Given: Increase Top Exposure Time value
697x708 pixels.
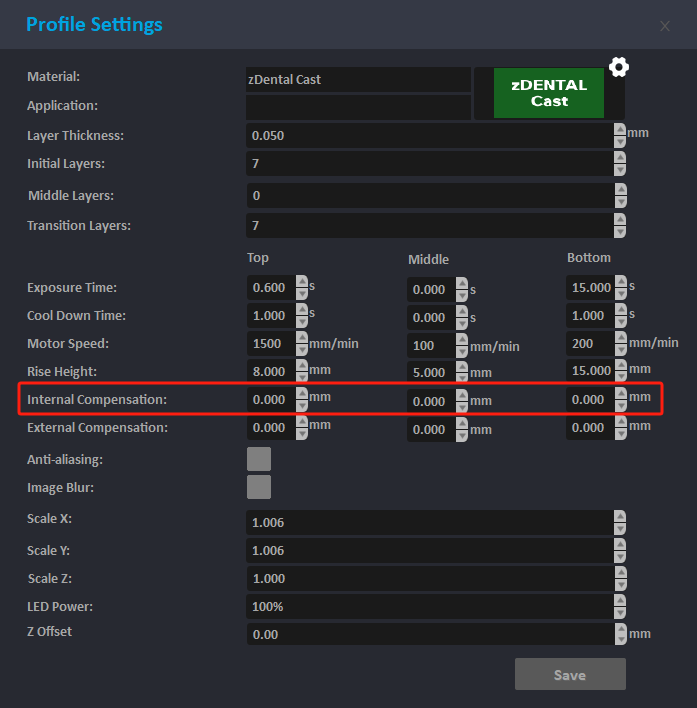Looking at the screenshot, I should (x=301, y=282).
